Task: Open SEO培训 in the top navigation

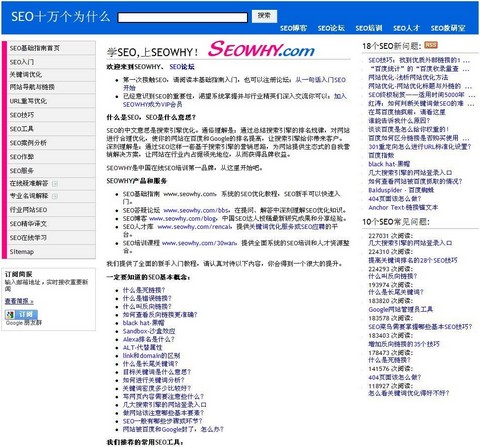Action: pyautogui.click(x=369, y=28)
